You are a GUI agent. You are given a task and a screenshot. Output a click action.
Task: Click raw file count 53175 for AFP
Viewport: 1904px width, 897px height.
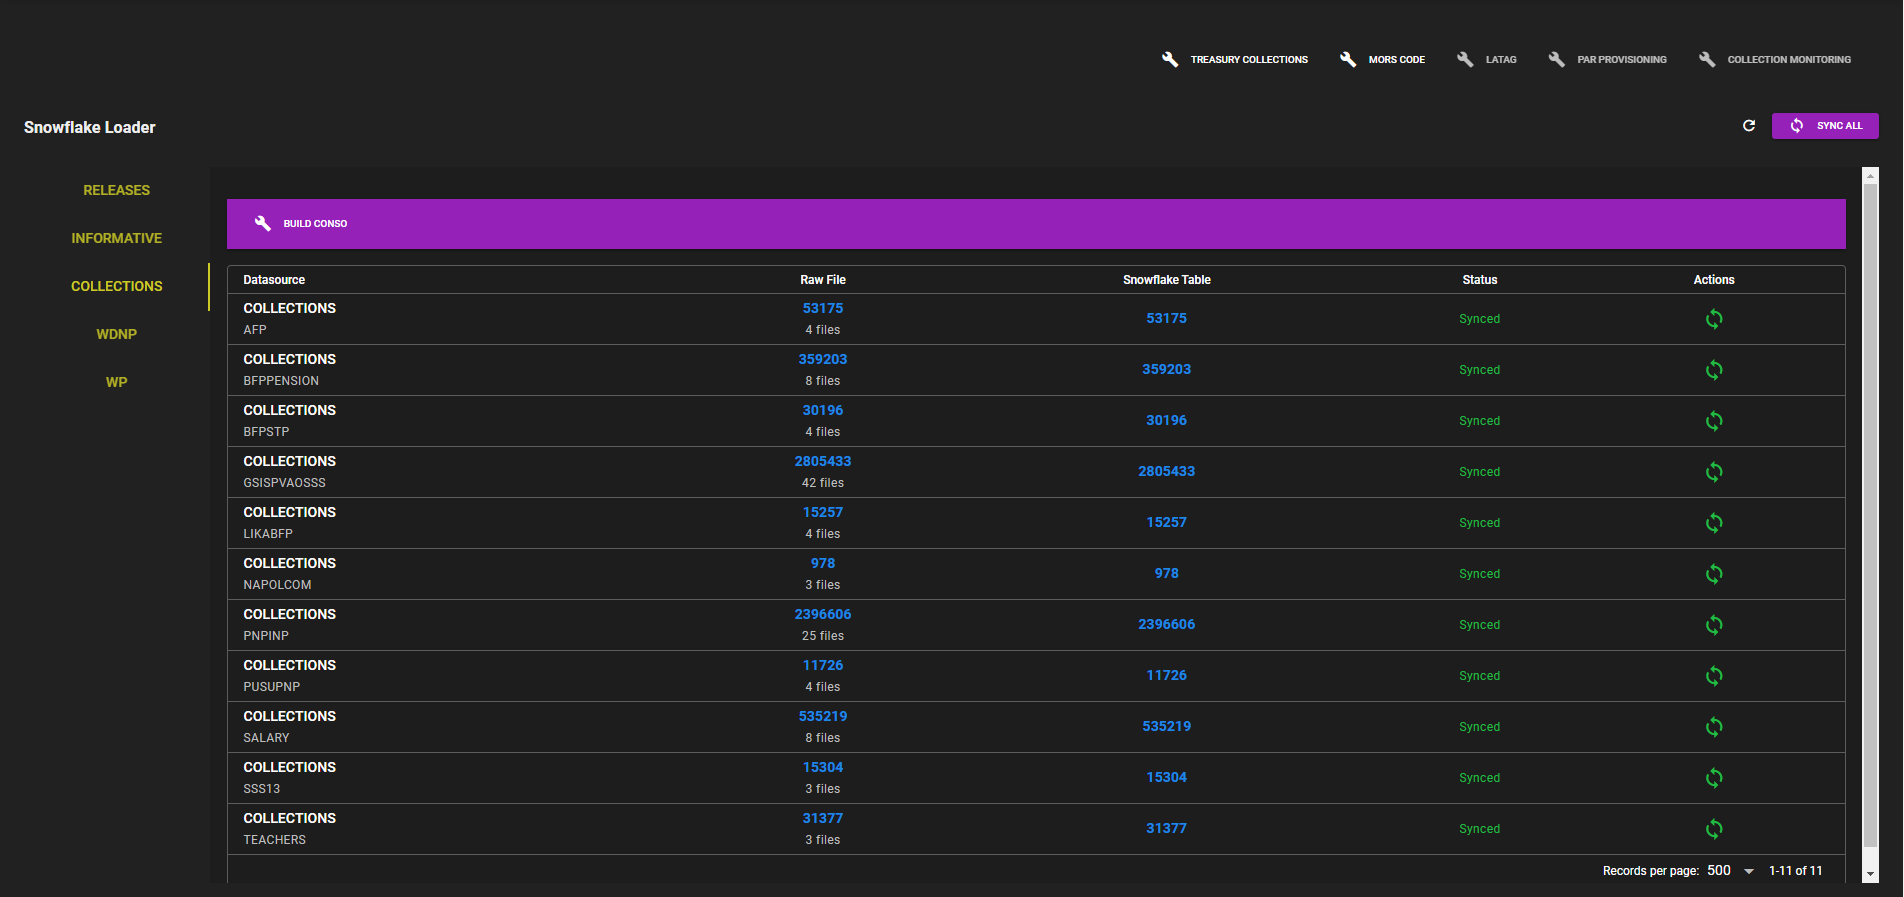823,308
